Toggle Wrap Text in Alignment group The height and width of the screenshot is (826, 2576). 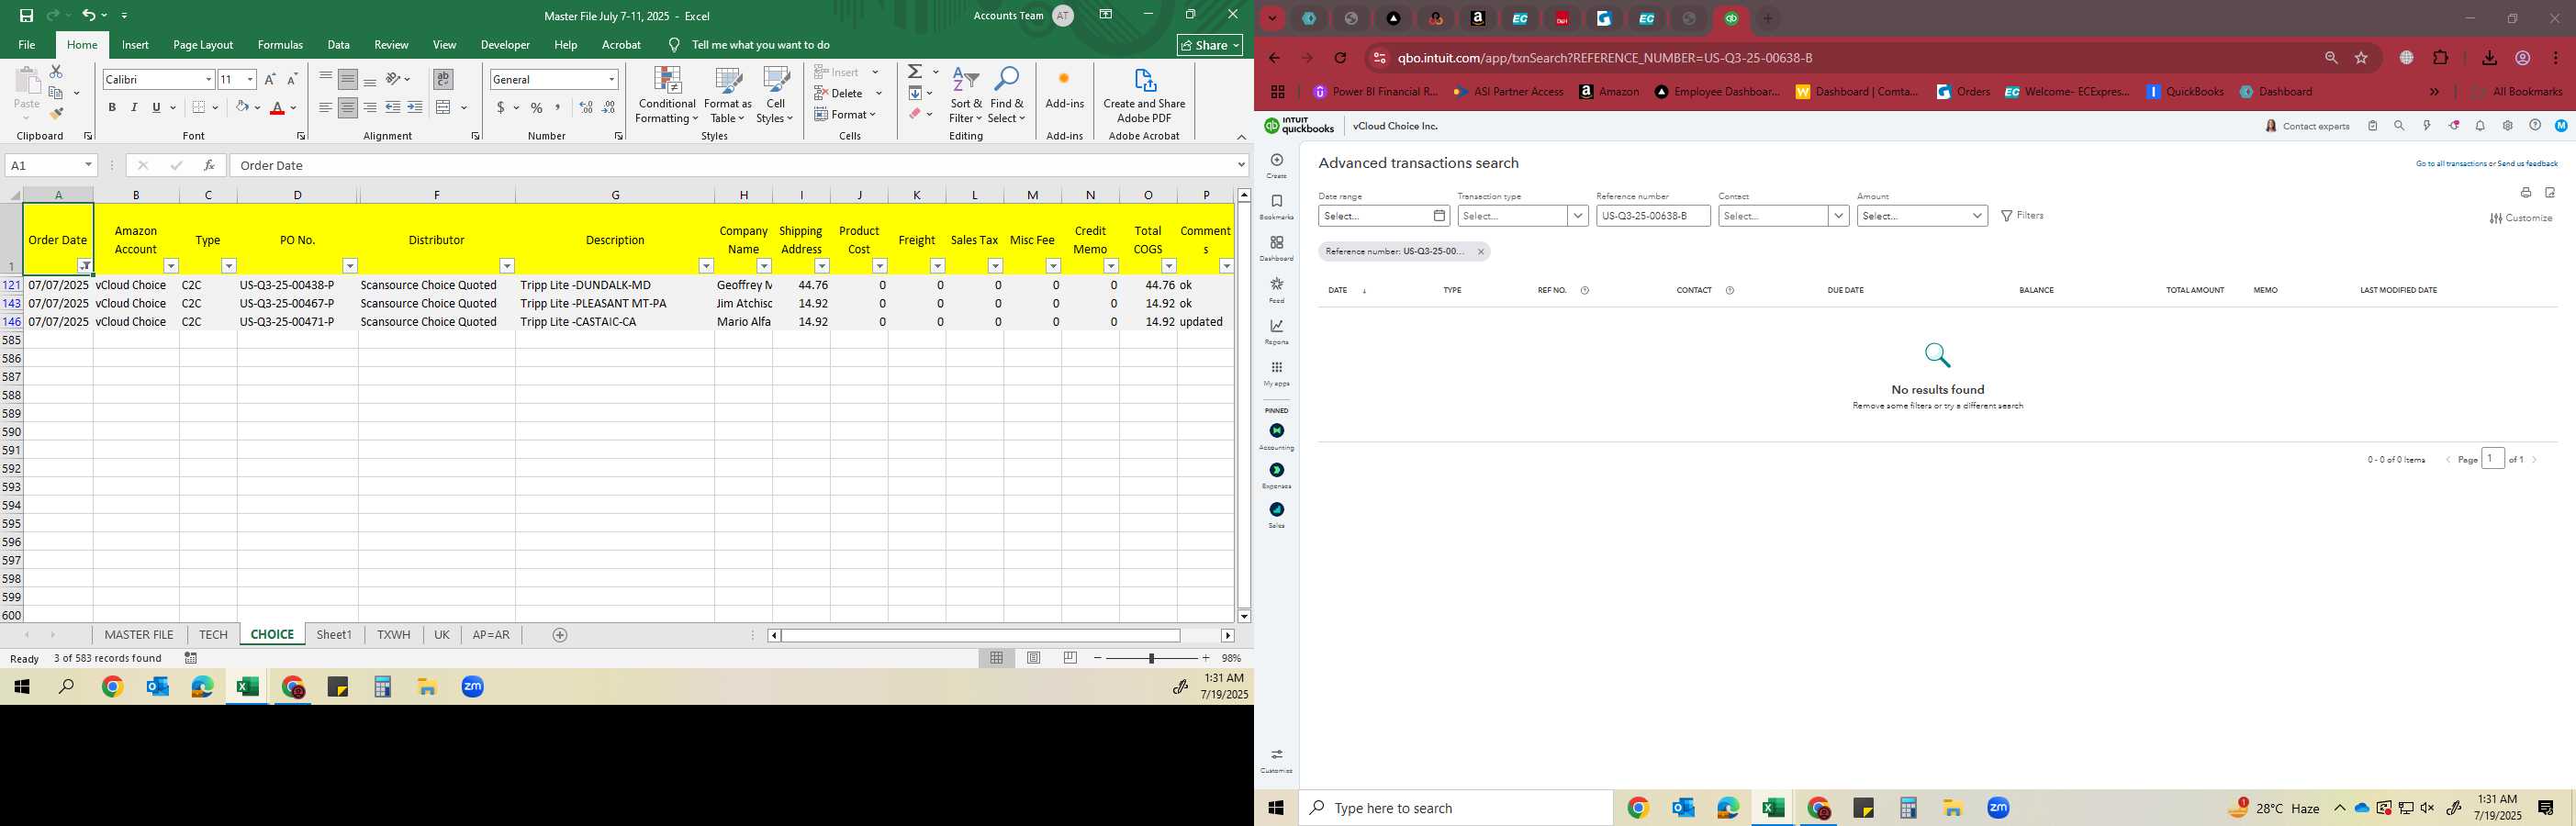(x=443, y=79)
